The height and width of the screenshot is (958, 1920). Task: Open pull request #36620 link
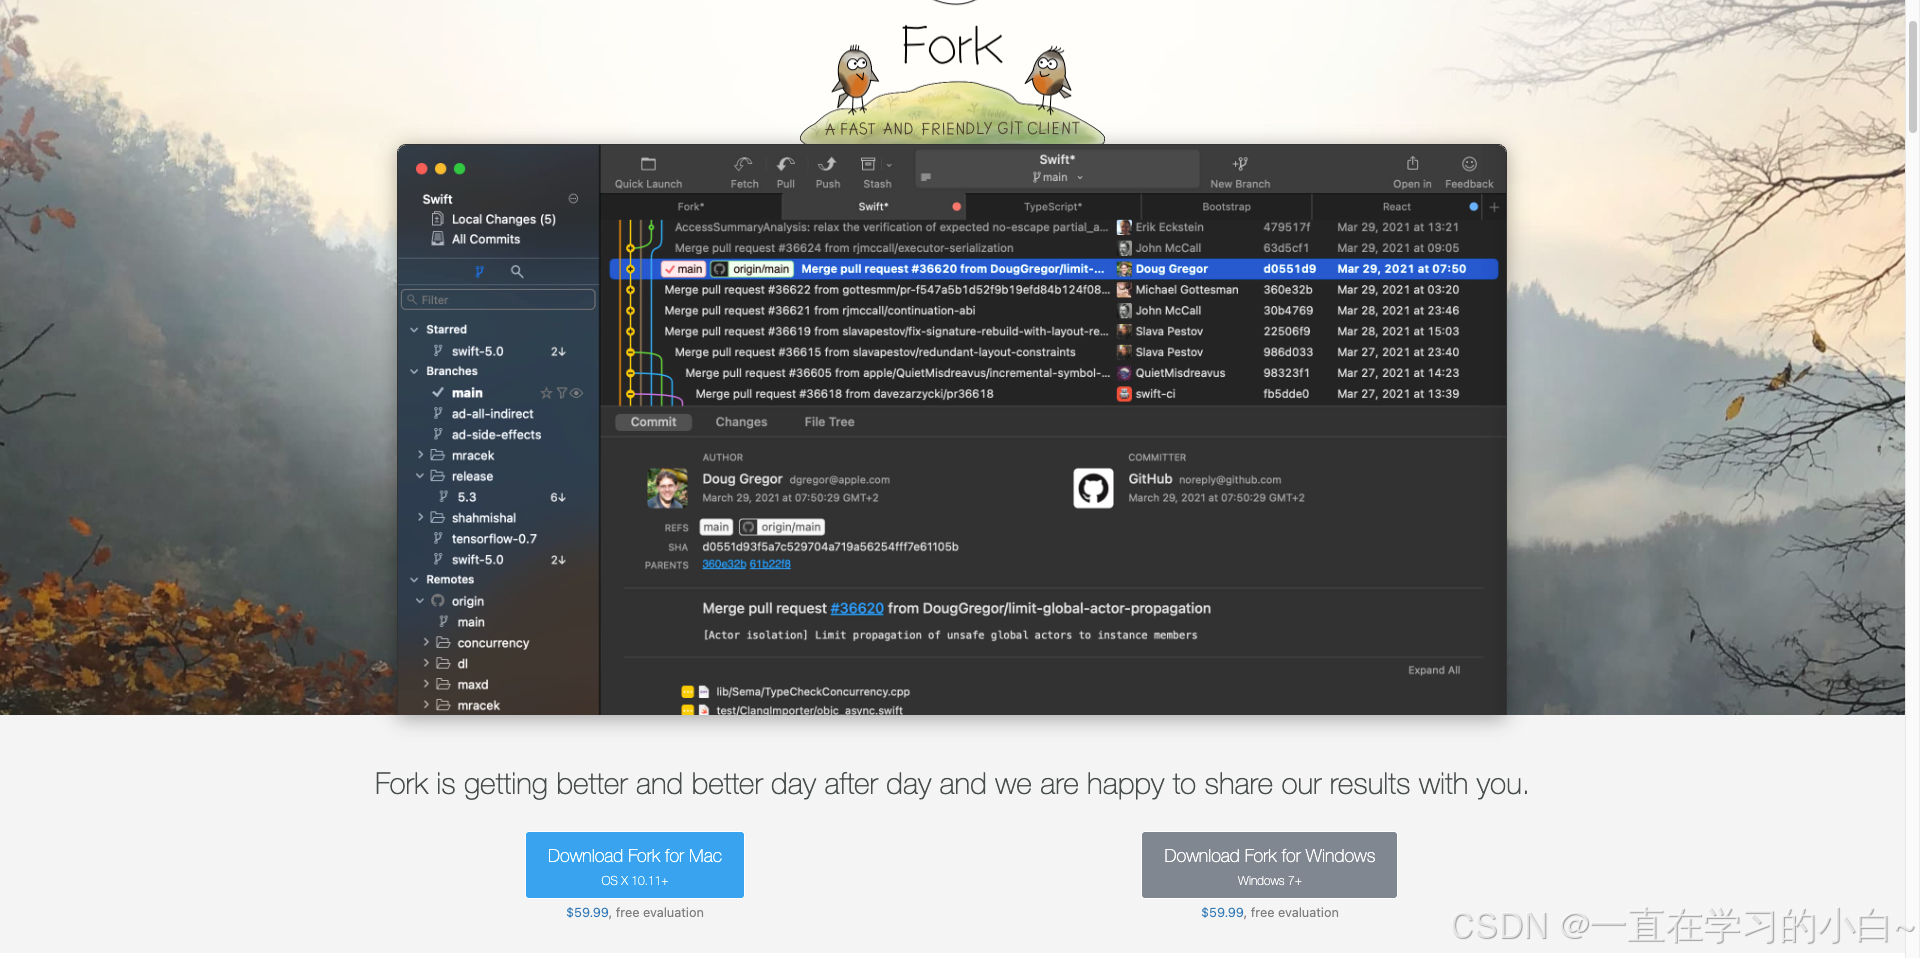pos(857,608)
